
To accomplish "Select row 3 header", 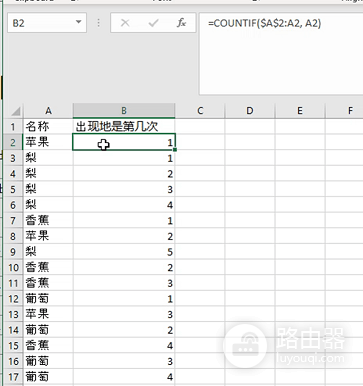I will pos(13,158).
